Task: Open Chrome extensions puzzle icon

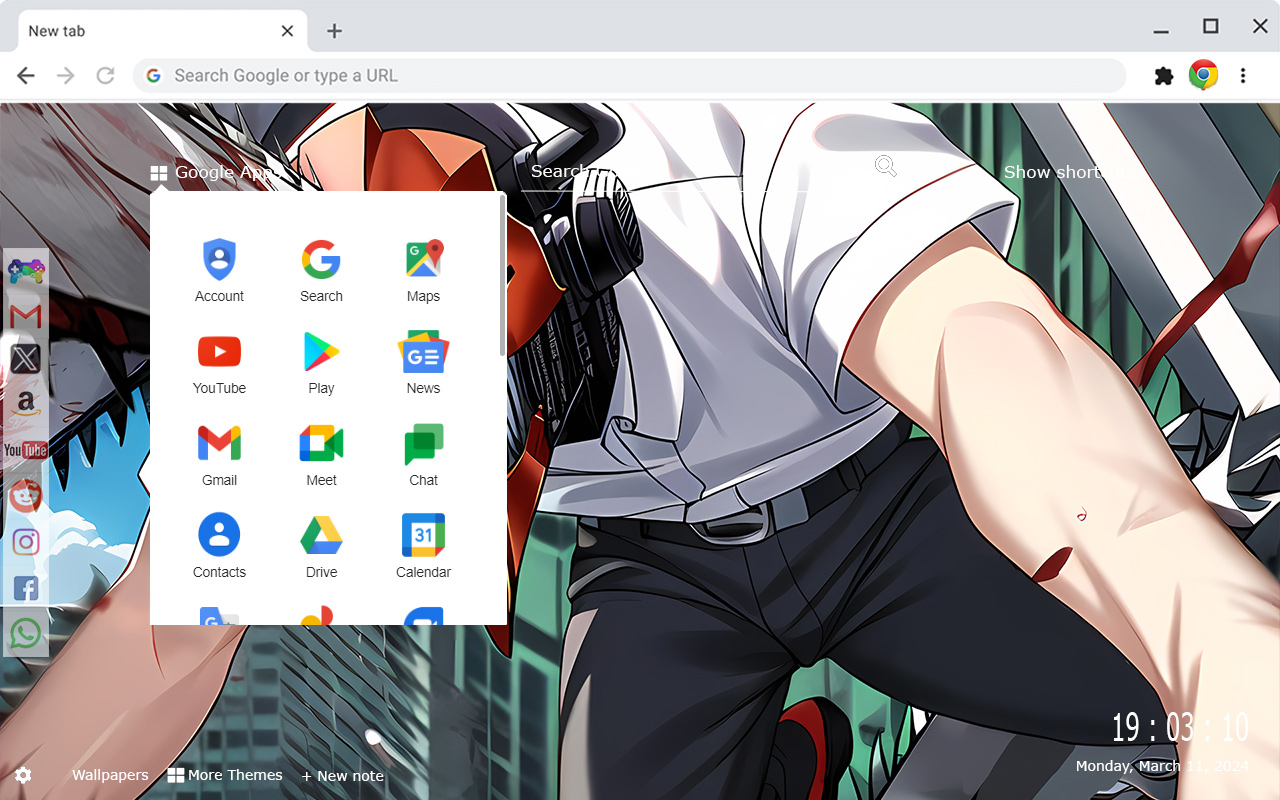Action: pyautogui.click(x=1164, y=76)
